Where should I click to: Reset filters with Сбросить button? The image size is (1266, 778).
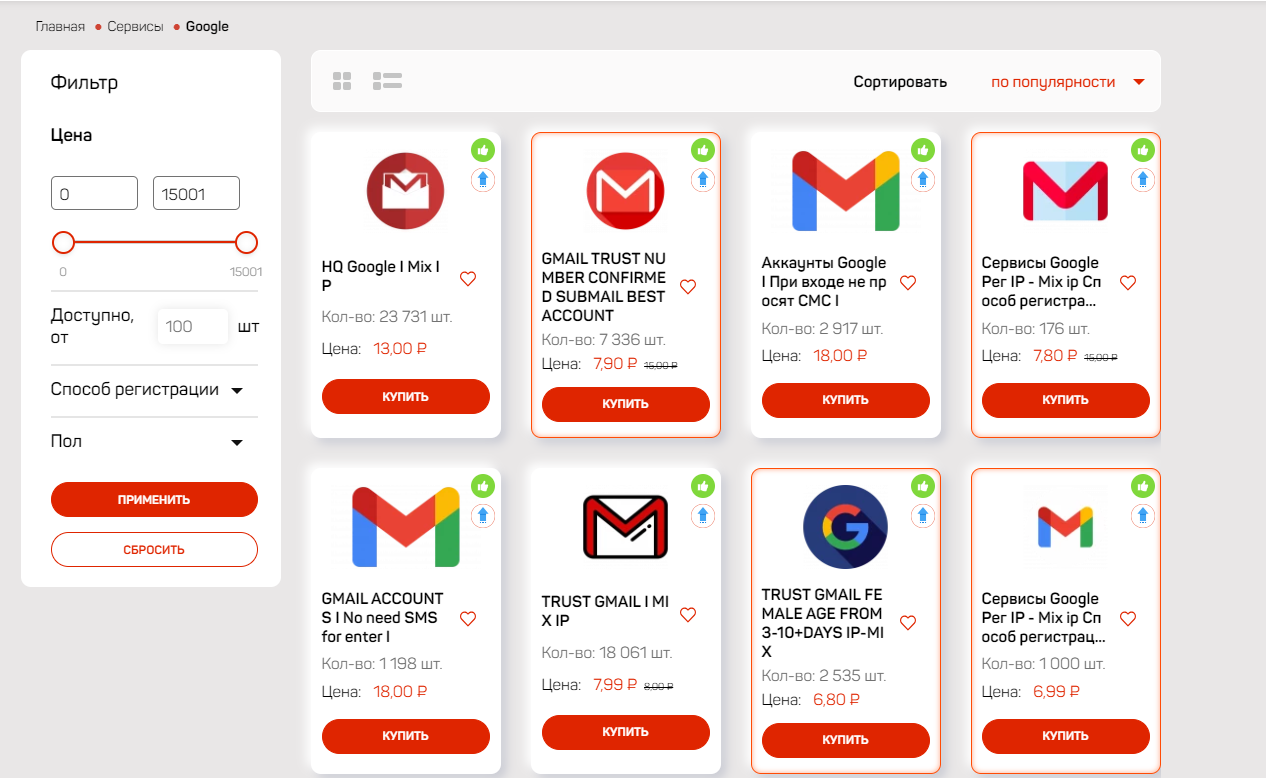(x=154, y=550)
